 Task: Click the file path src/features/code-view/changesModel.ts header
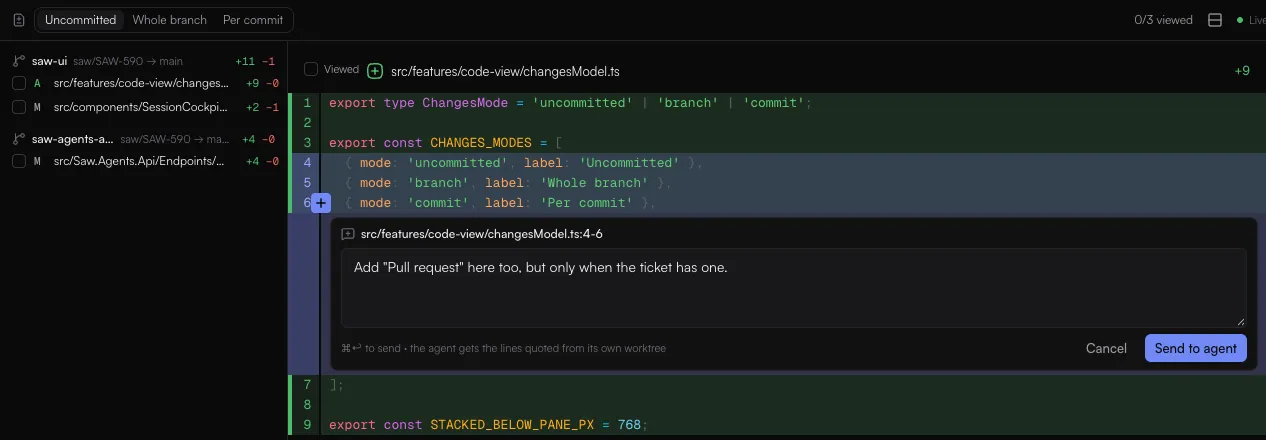(505, 71)
